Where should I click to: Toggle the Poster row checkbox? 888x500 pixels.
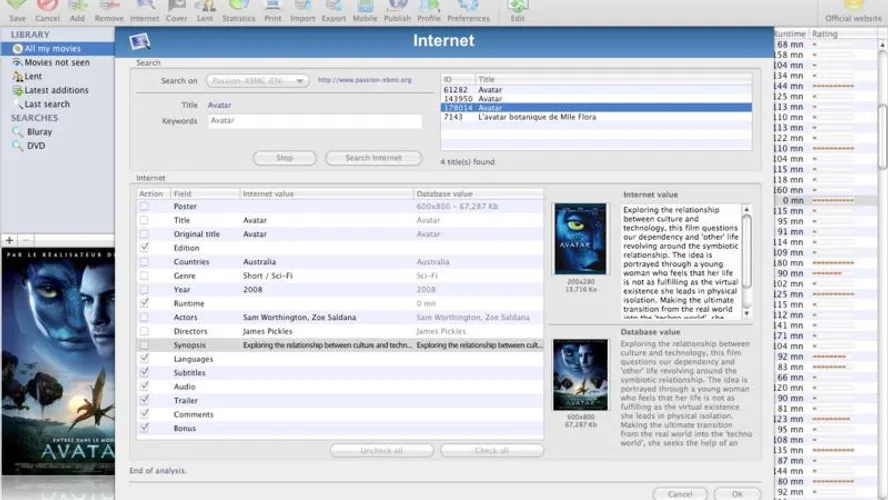[x=144, y=207]
